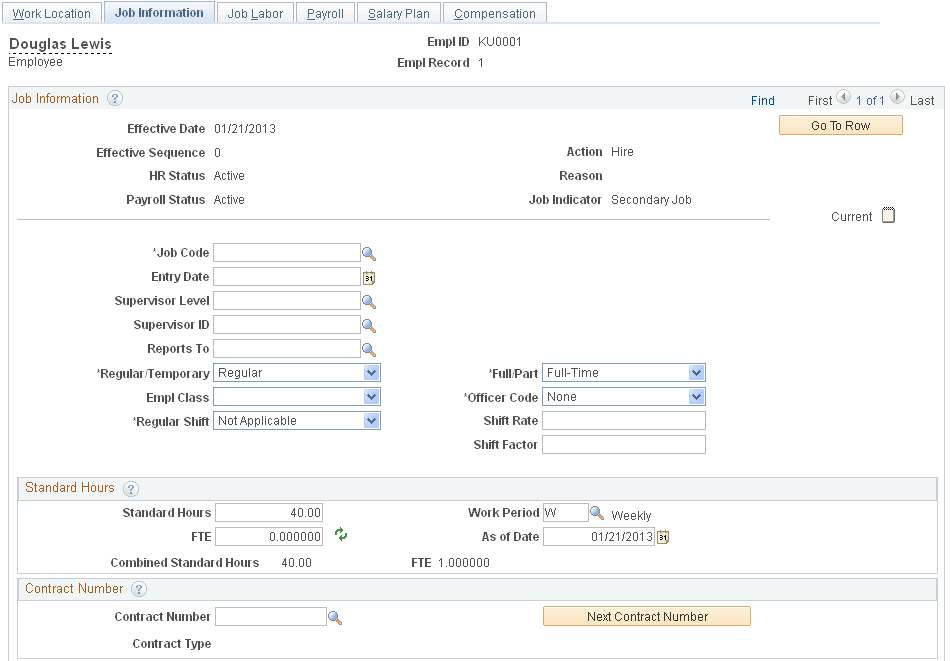The image size is (950, 661).
Task: Switch to the Payroll tab
Action: click(x=325, y=13)
